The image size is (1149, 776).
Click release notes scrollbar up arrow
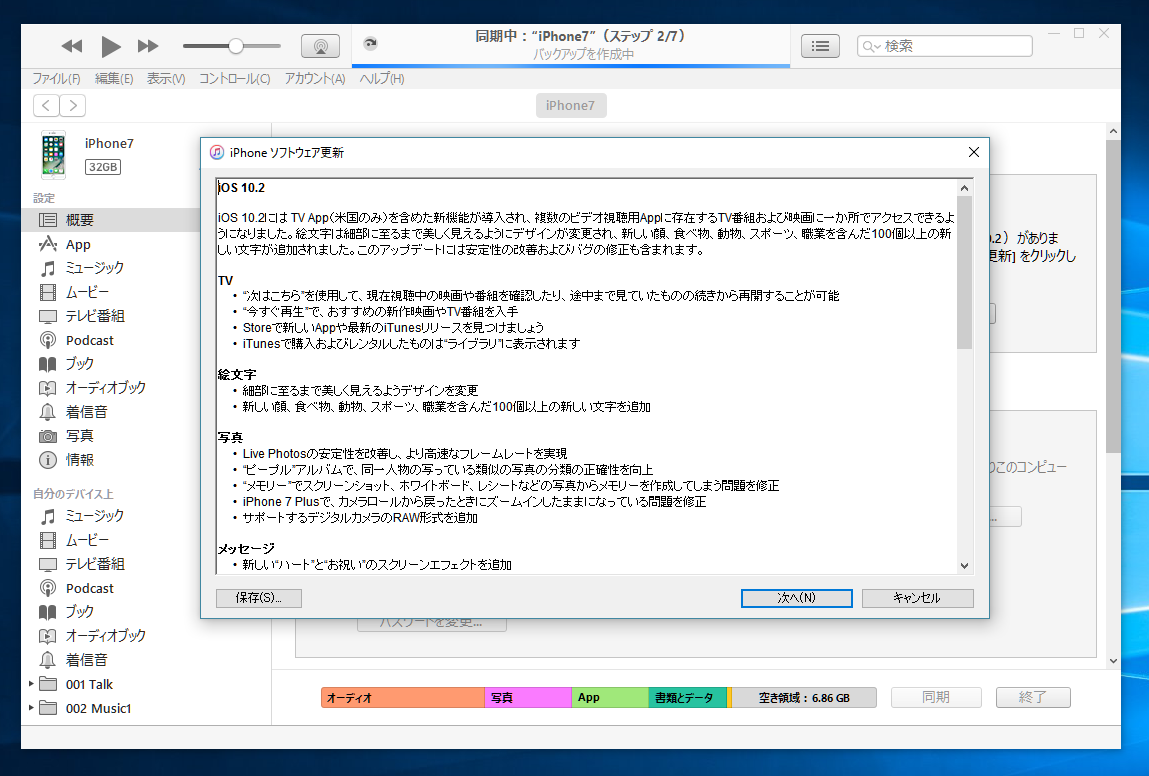(x=964, y=188)
